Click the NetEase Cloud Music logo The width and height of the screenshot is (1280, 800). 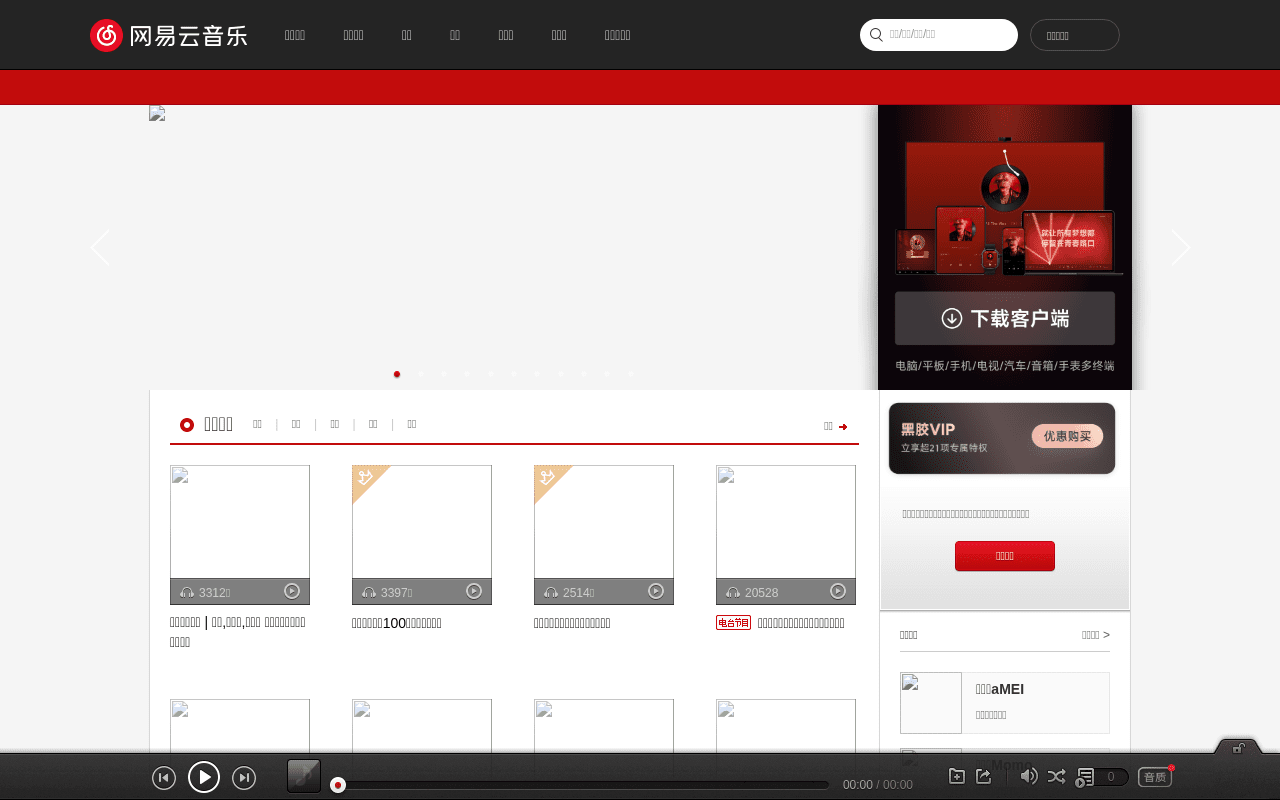[x=168, y=35]
